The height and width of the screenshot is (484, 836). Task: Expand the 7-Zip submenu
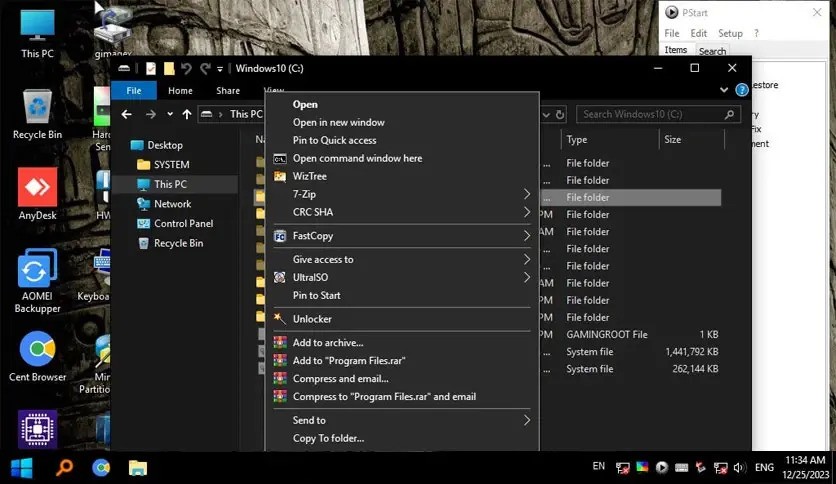click(x=527, y=194)
